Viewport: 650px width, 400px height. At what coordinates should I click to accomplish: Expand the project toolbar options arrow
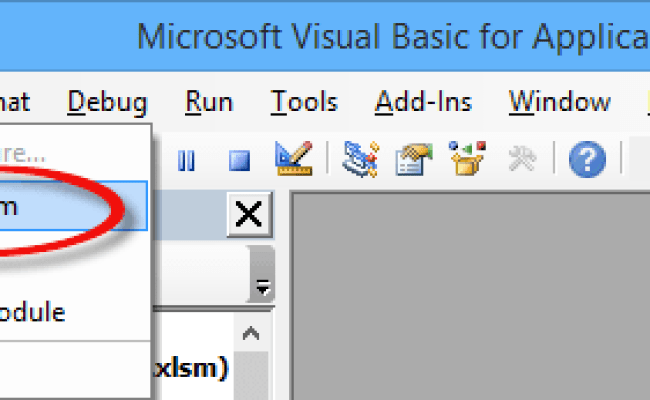(x=263, y=287)
